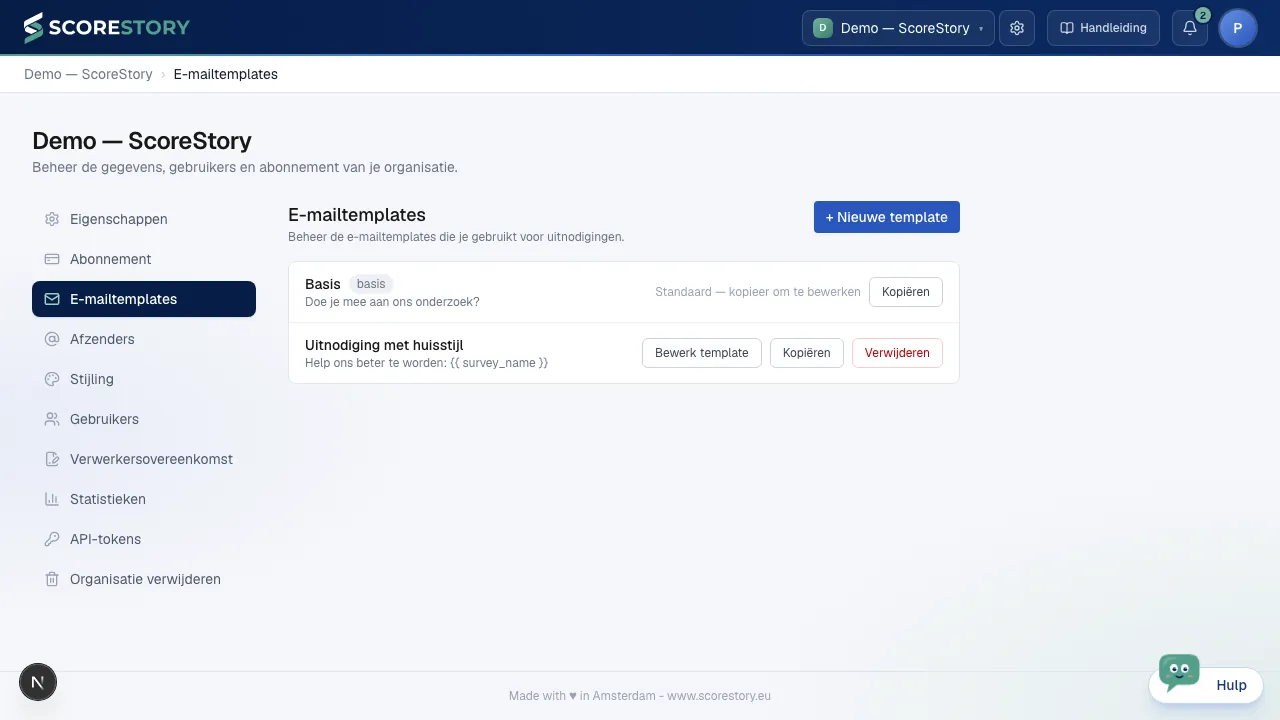Screen dimensions: 1280x720
Task: Edit the Uitnodiging met huisstijl template
Action: [702, 353]
